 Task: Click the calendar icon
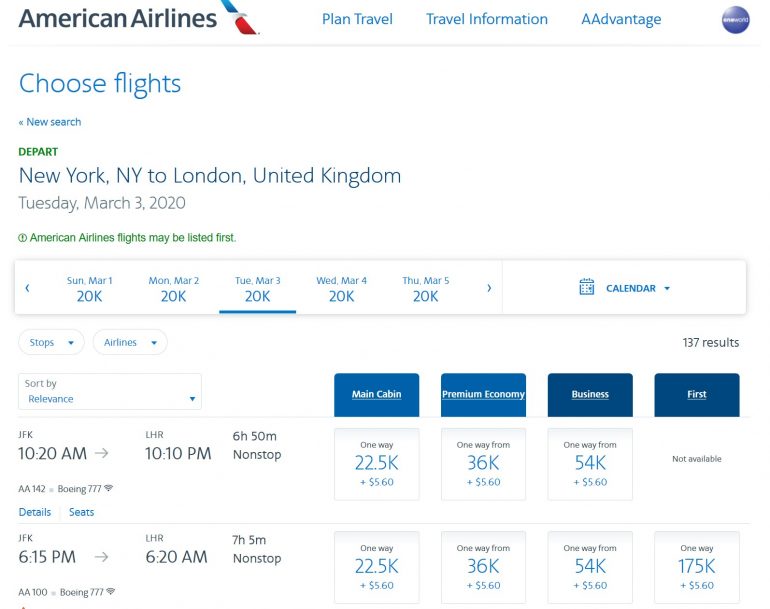(587, 288)
